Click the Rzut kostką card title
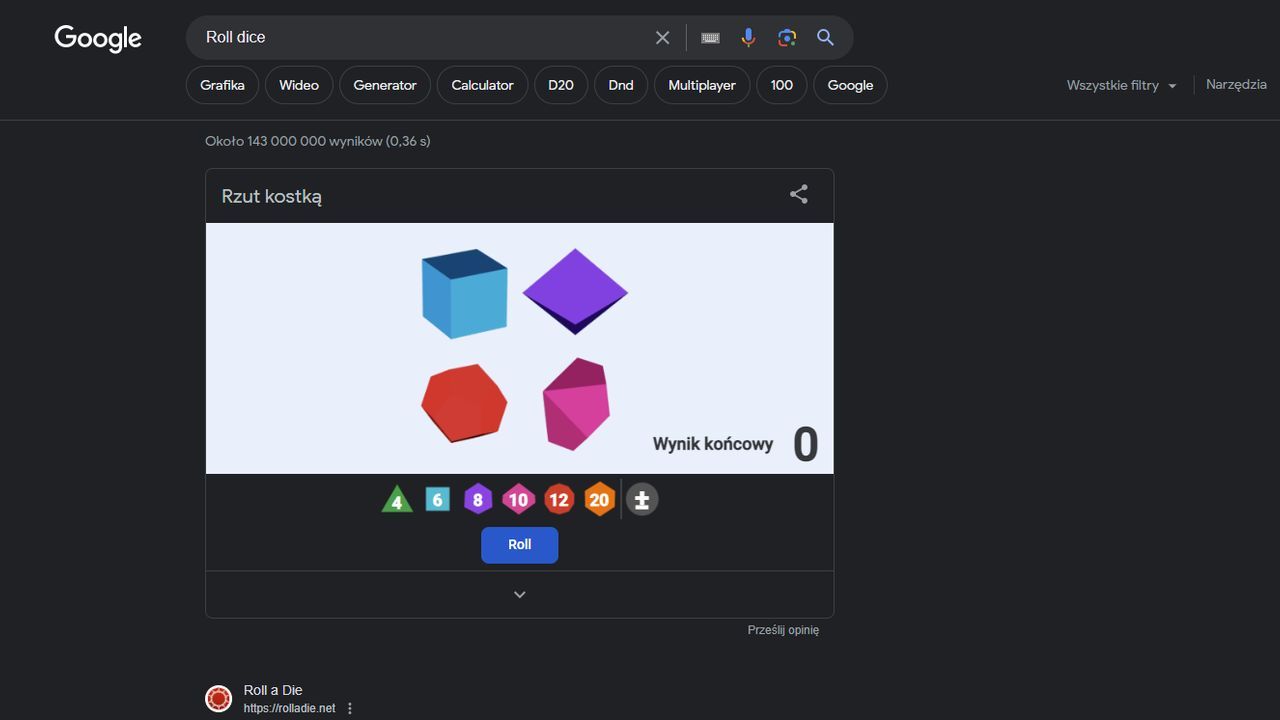 point(272,196)
